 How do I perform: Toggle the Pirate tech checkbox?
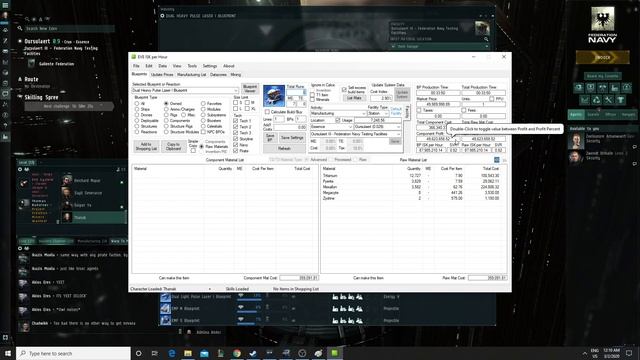pos(236,151)
